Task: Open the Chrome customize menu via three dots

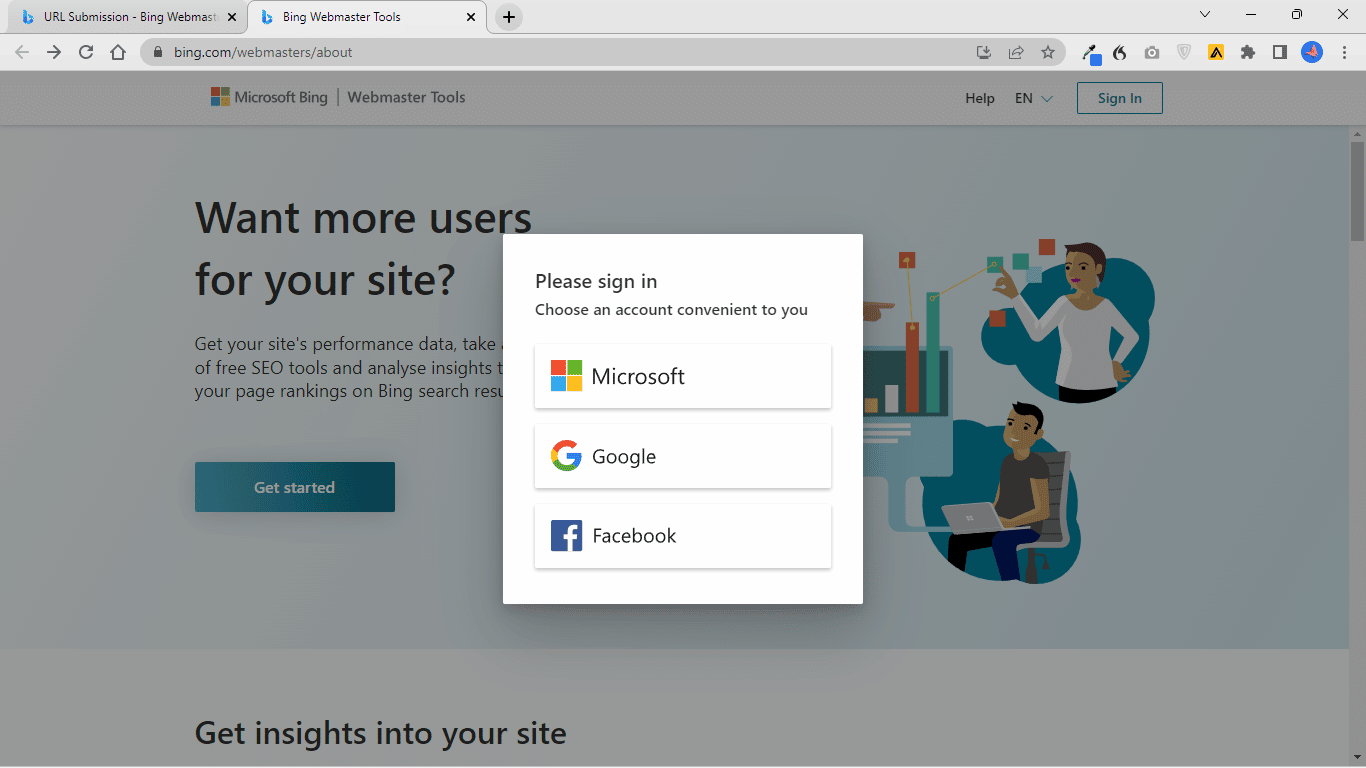Action: click(1344, 52)
